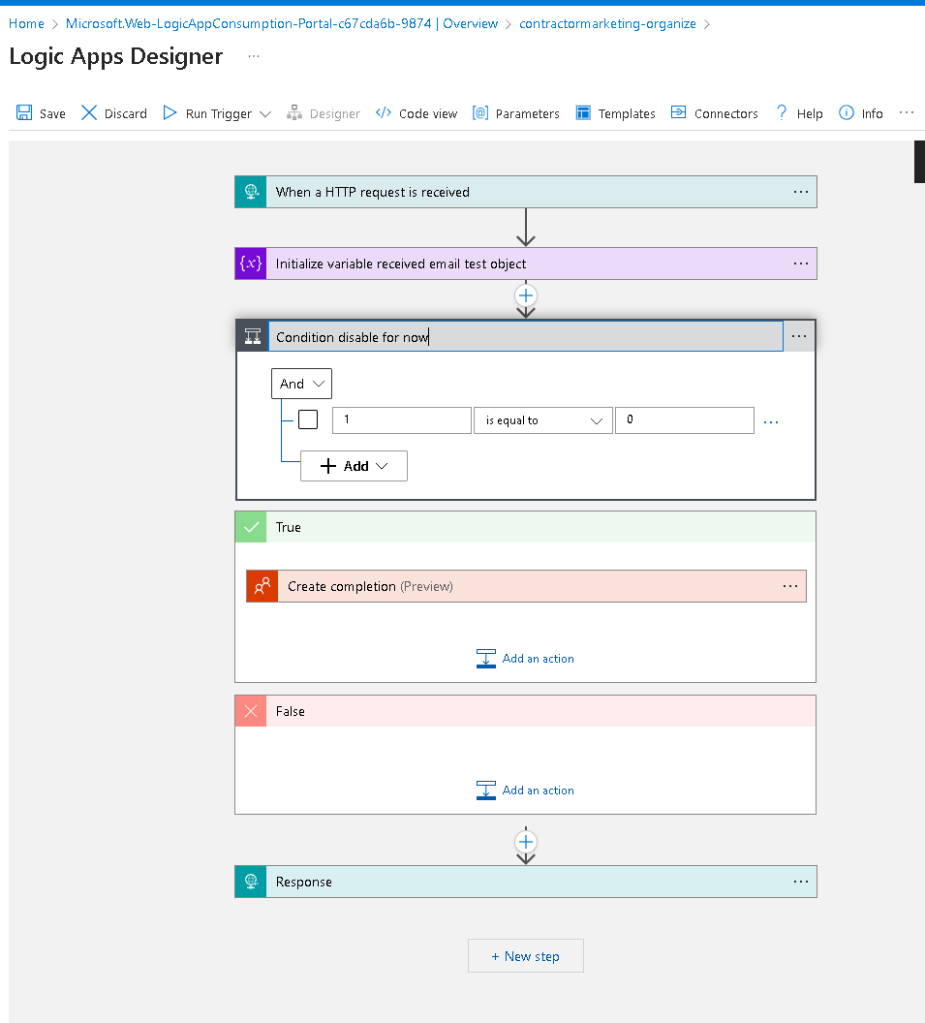
Task: Click the Info circle icon
Action: click(x=846, y=113)
